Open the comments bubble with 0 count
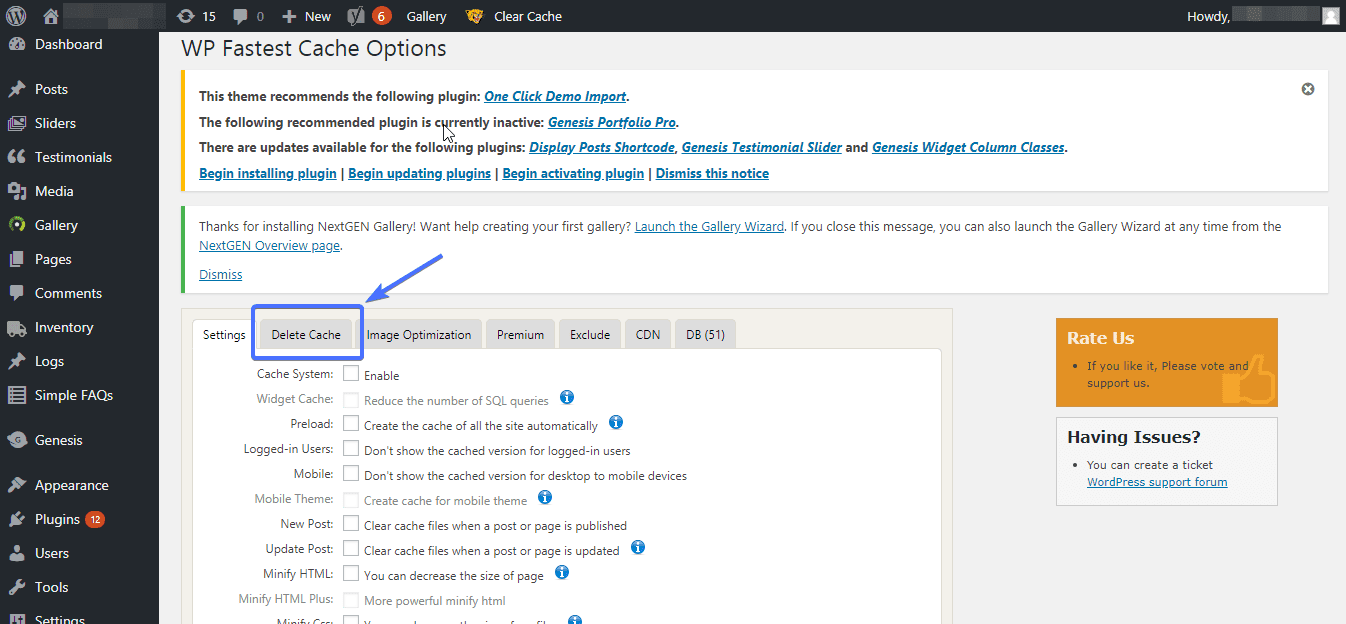Viewport: 1346px width, 624px height. coord(248,16)
